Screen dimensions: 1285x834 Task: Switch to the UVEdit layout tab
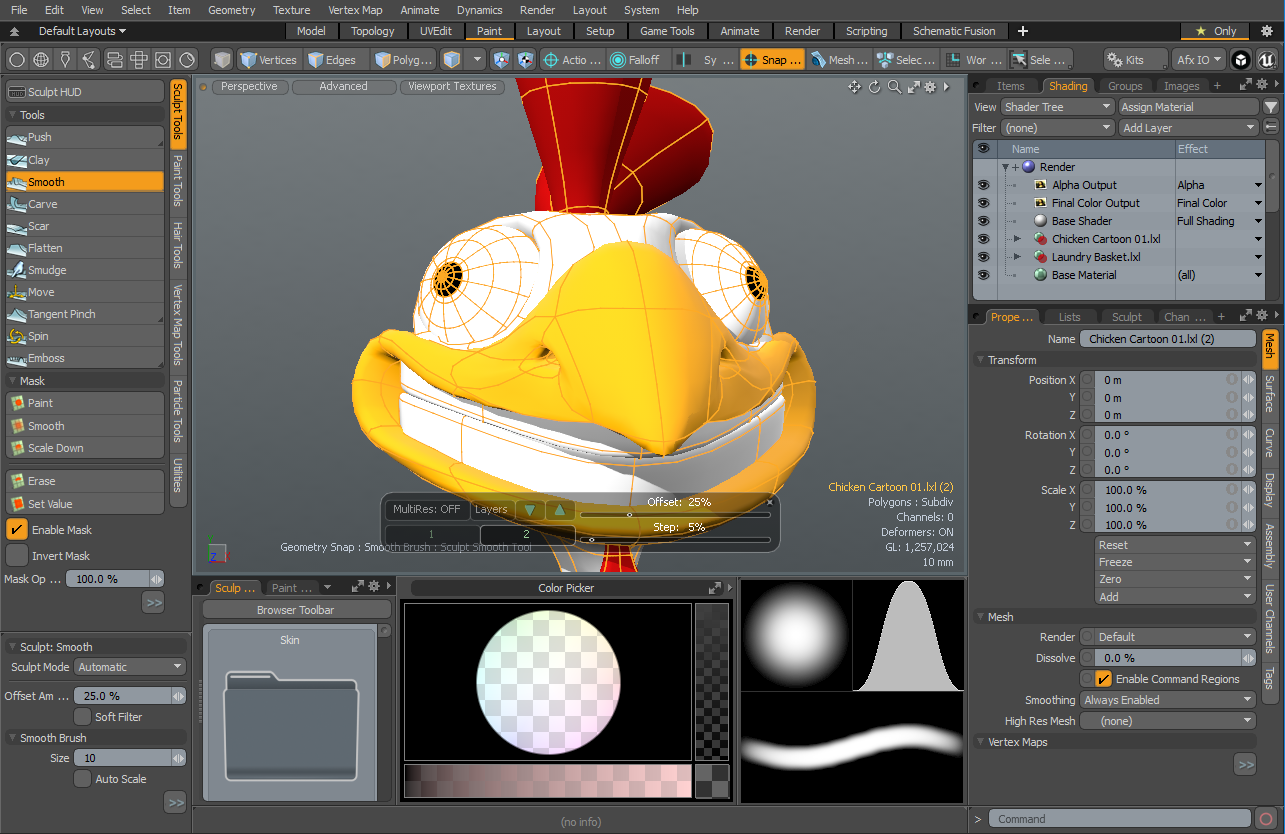435,31
